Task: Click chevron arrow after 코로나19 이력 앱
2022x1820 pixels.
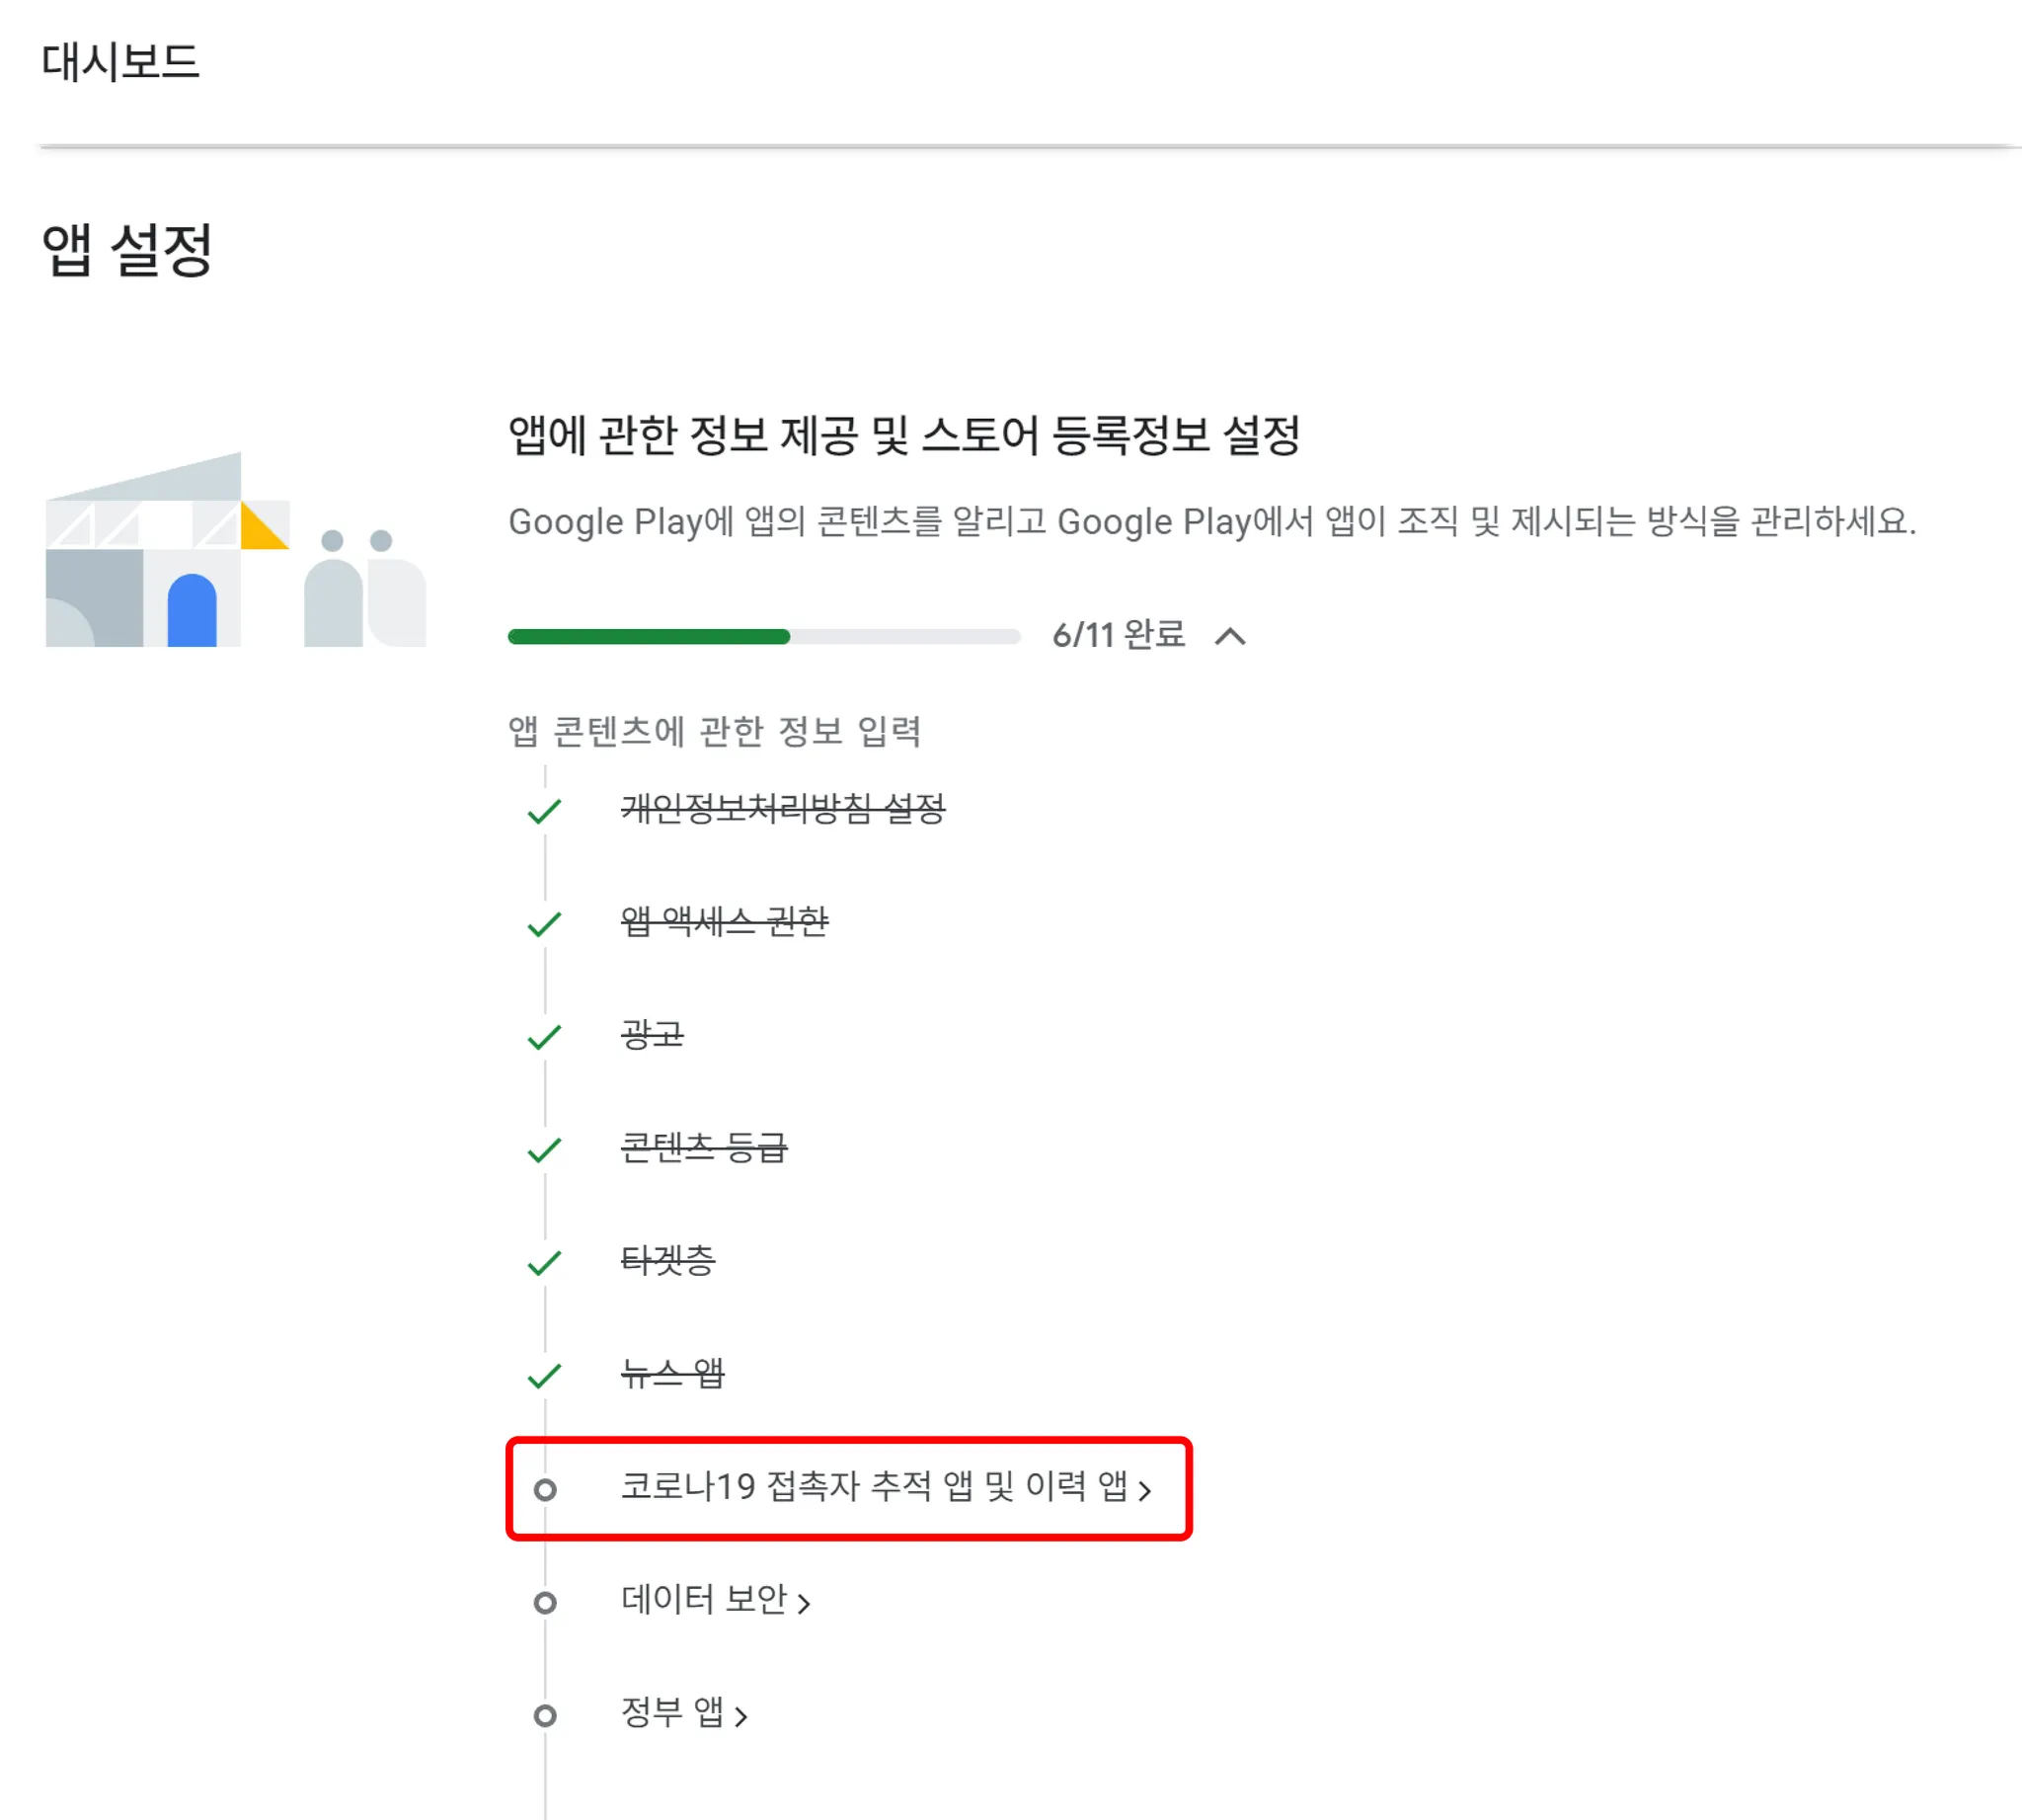Action: coord(1145,1491)
